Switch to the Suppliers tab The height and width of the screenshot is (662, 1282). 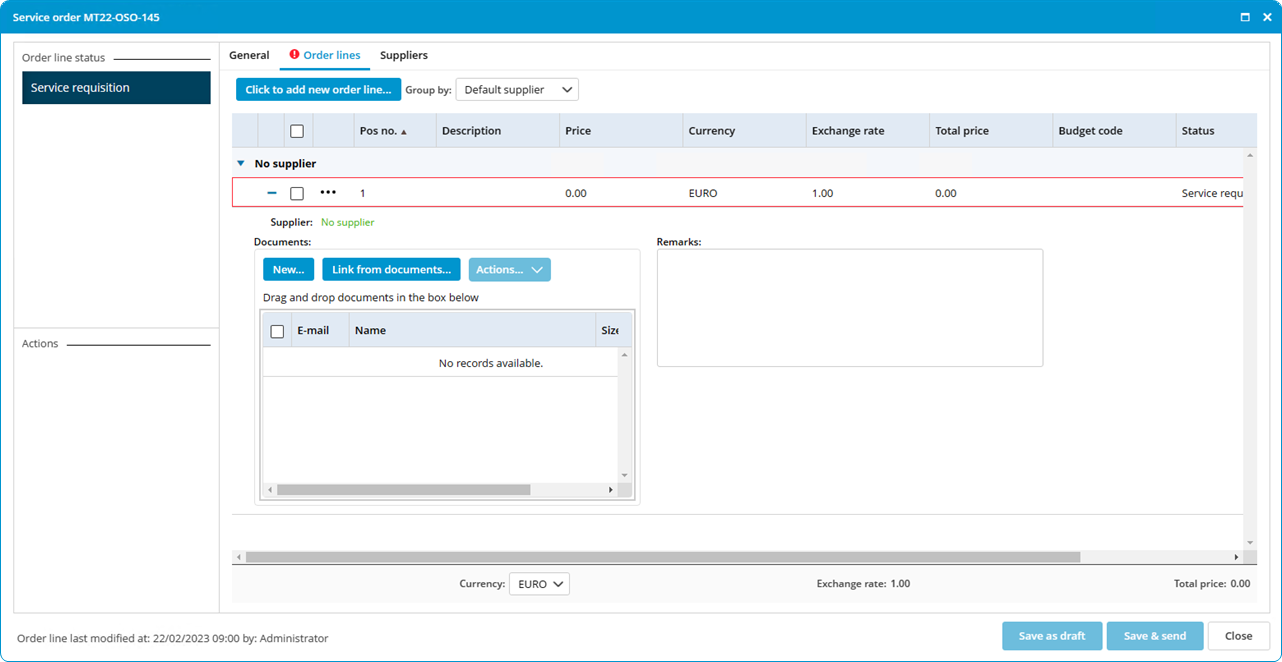click(404, 55)
